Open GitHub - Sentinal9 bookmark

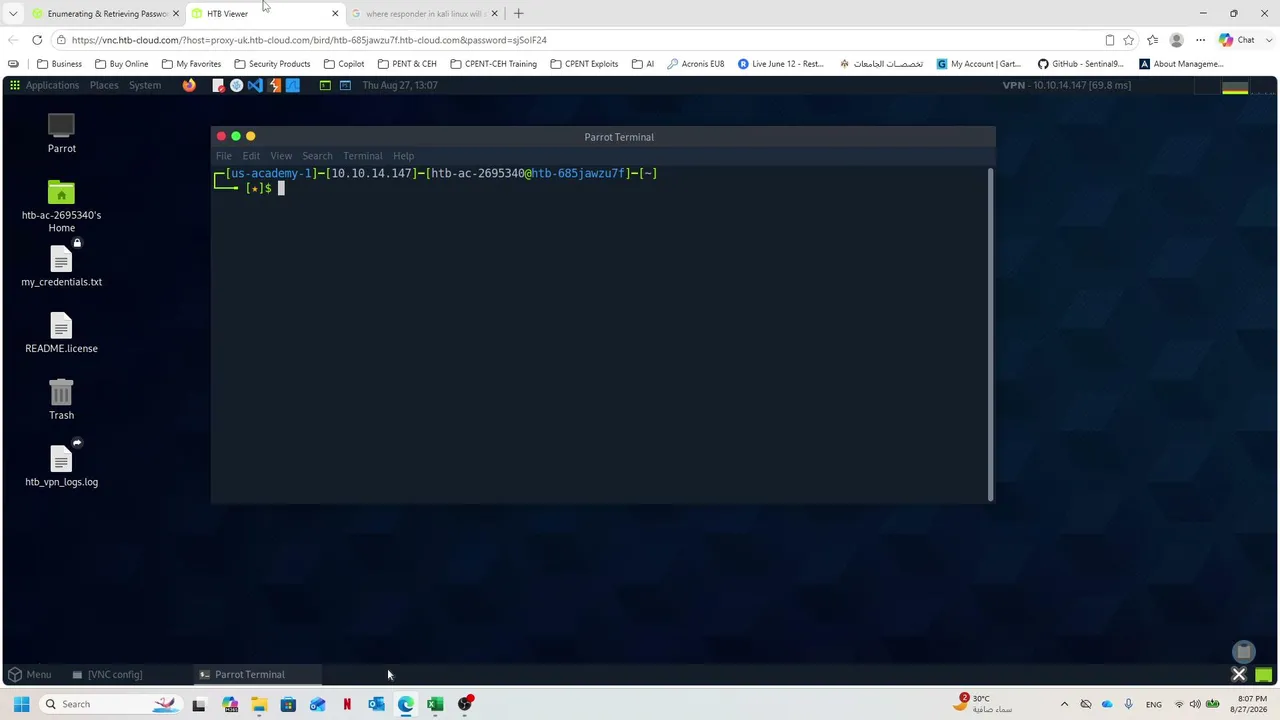(x=1080, y=64)
